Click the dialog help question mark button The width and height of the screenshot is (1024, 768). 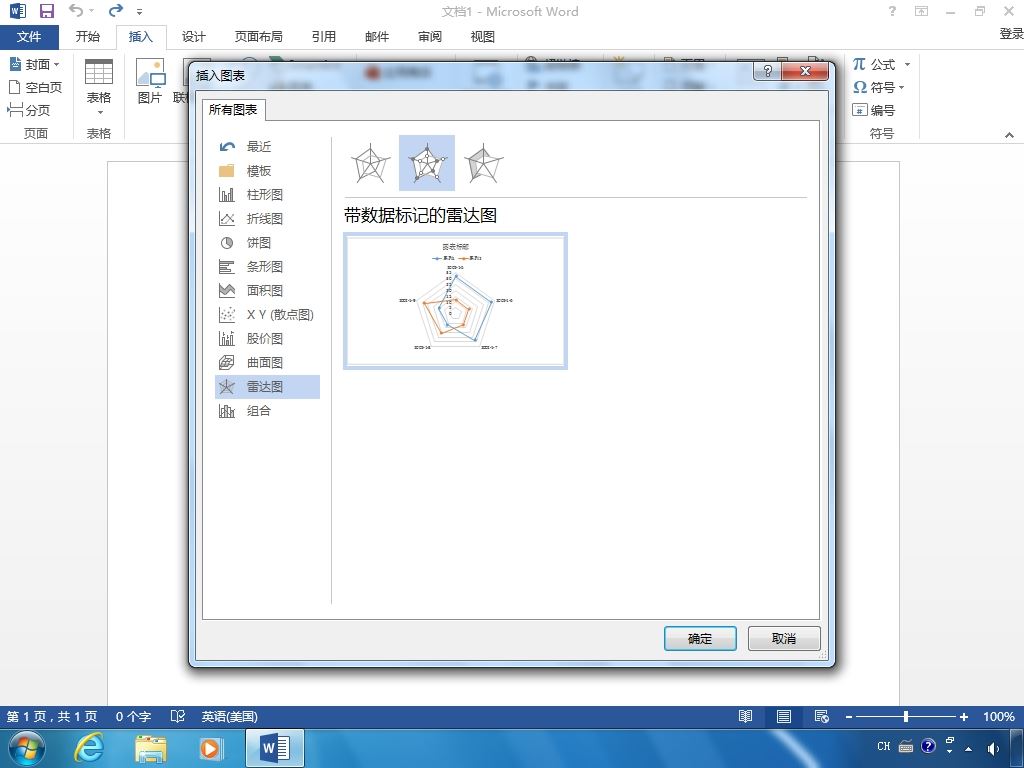[768, 71]
